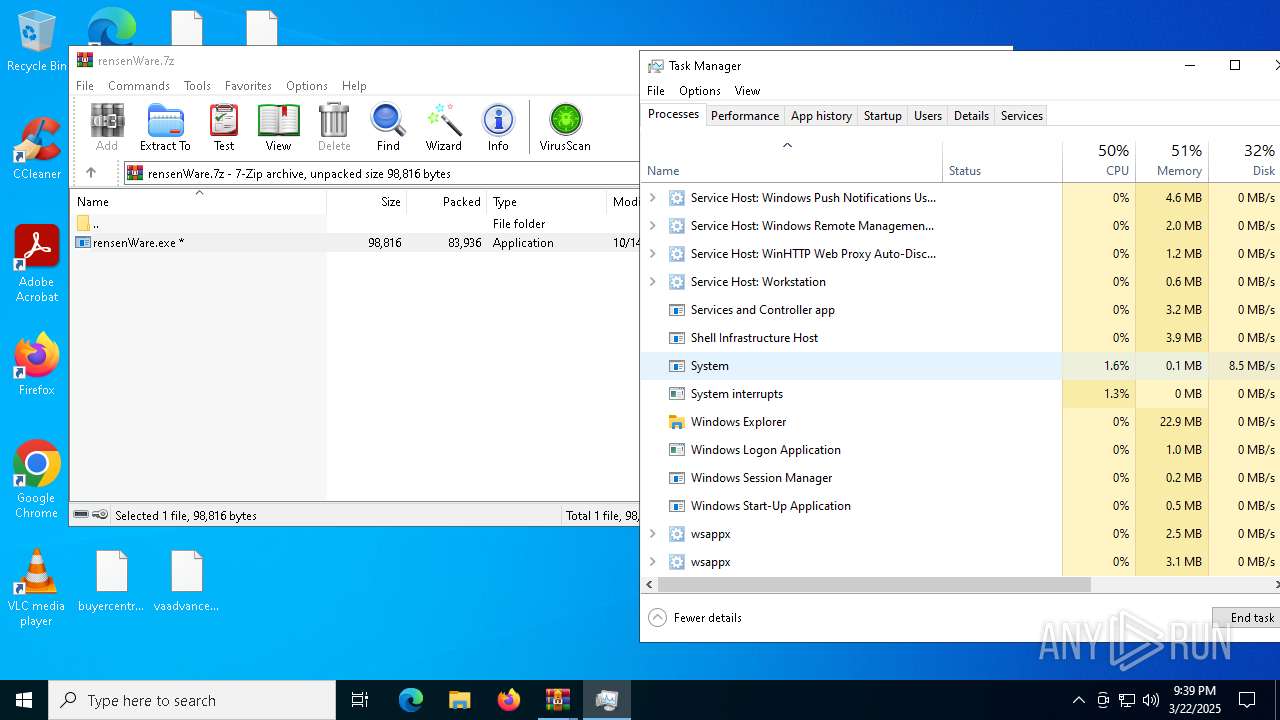The width and height of the screenshot is (1280, 720).
Task: Select the Adobe Acrobat desktop icon
Action: 36,263
